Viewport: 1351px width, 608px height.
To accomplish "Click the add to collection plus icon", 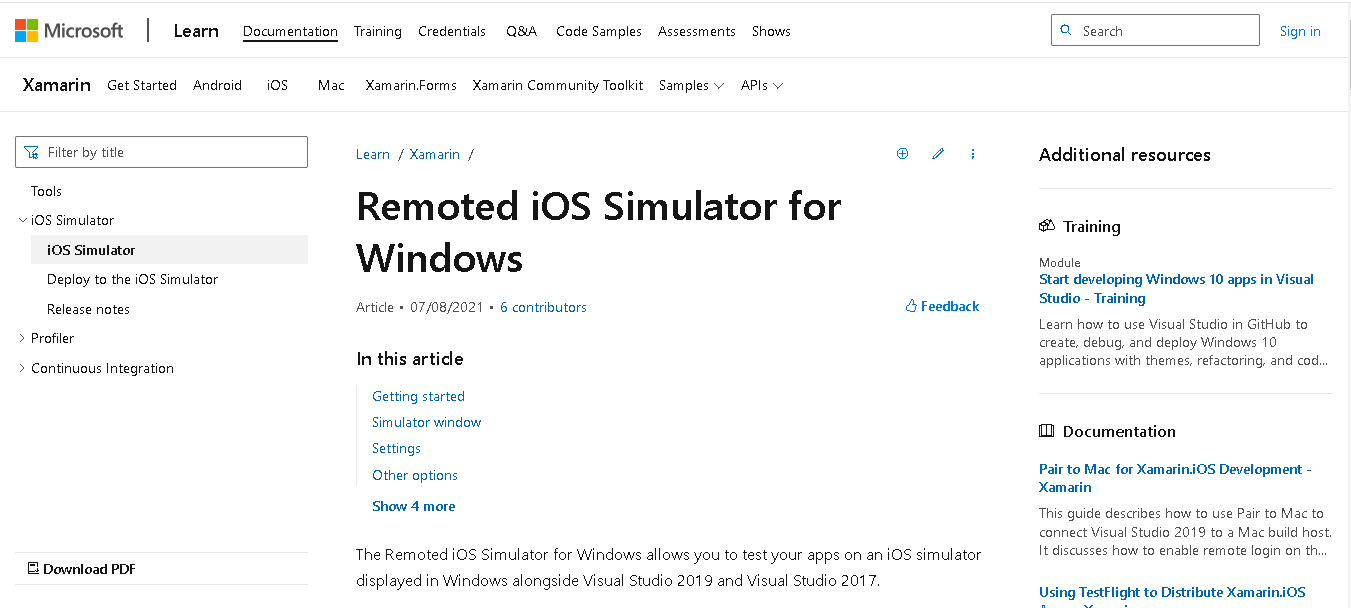I will pyautogui.click(x=902, y=154).
